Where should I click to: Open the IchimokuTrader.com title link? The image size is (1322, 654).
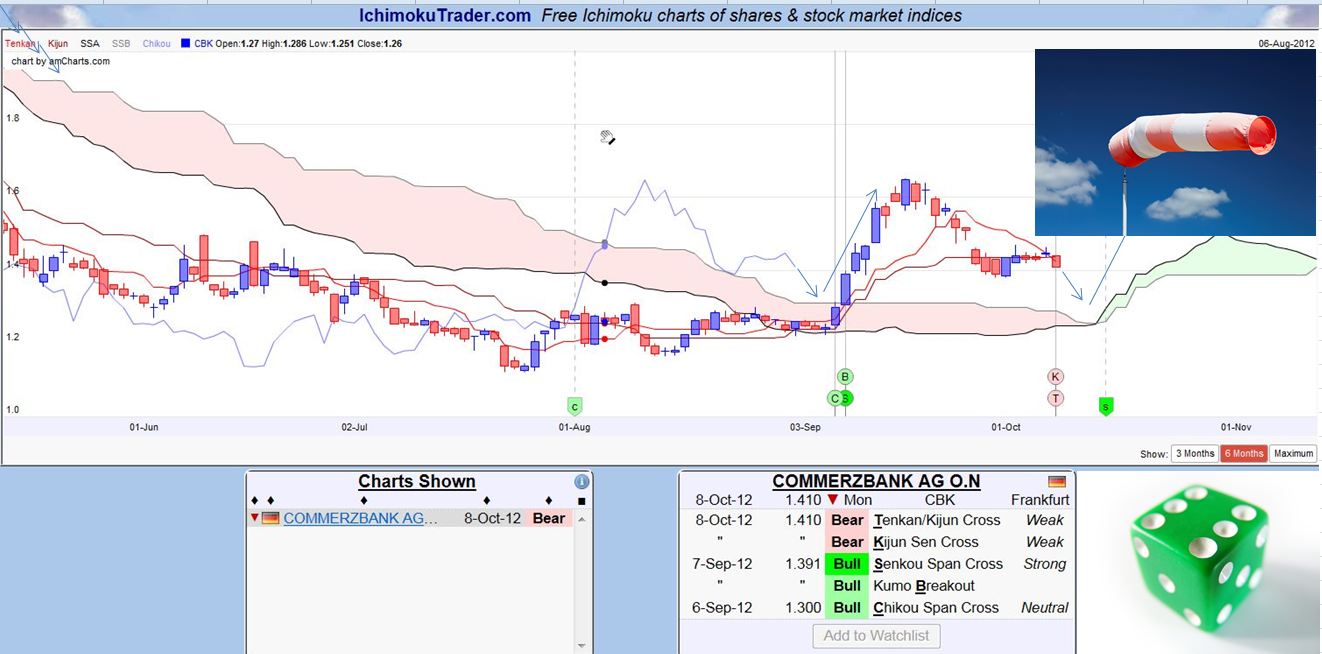point(445,16)
